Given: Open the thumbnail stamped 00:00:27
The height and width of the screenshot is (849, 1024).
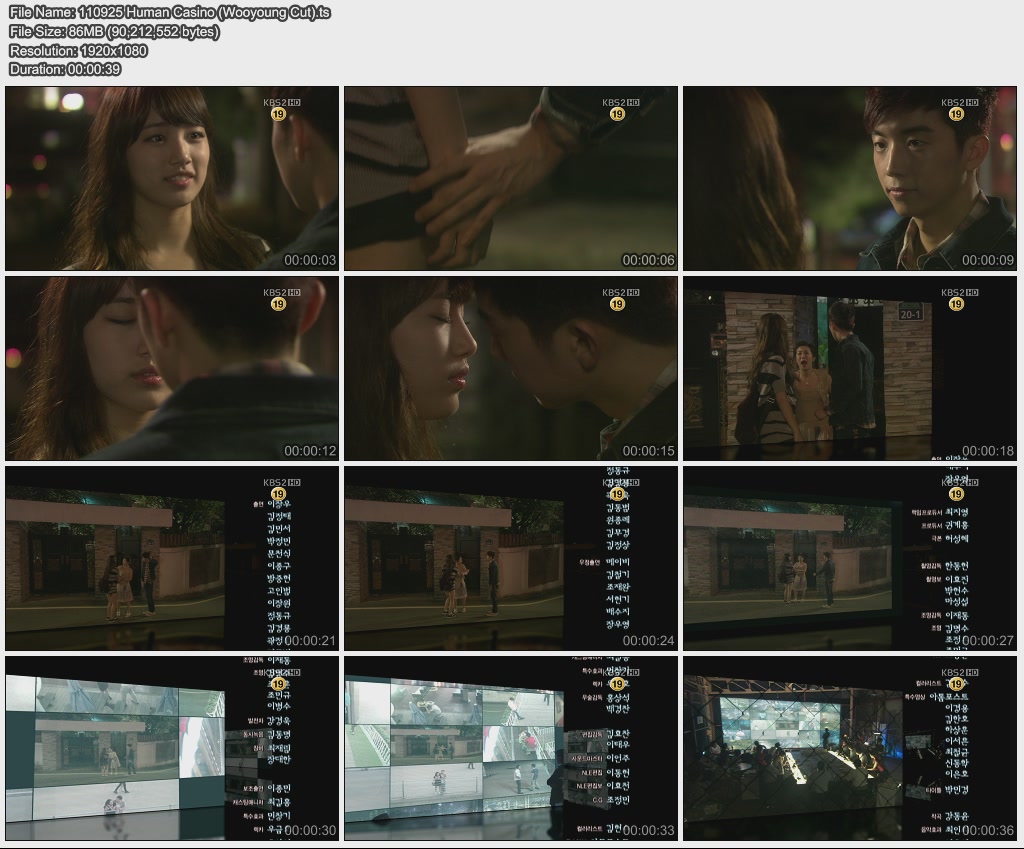Looking at the screenshot, I should 850,558.
